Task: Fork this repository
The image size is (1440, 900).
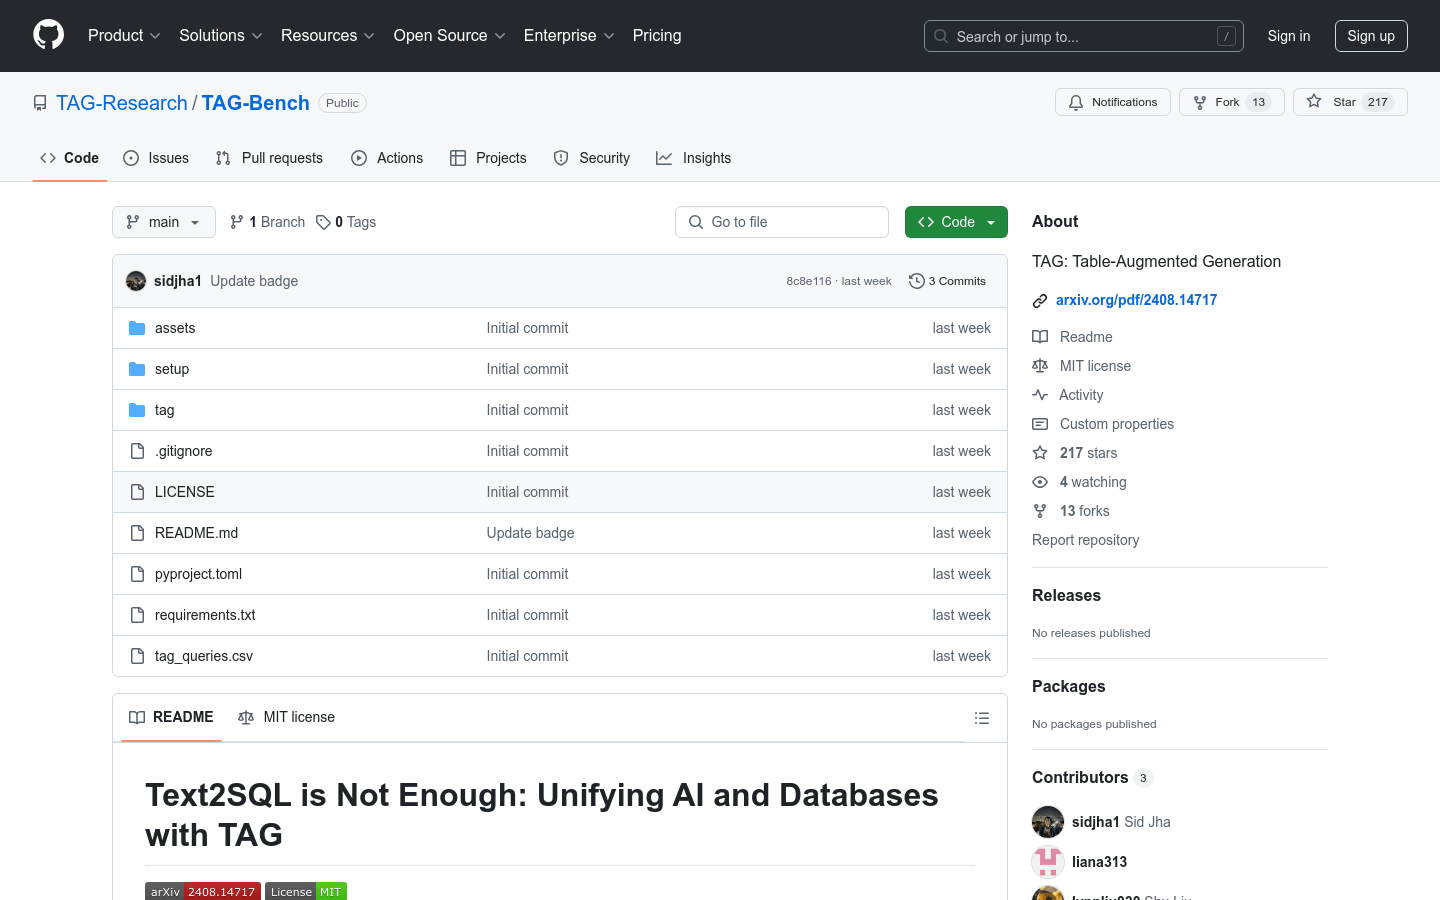Action: click(x=1231, y=102)
